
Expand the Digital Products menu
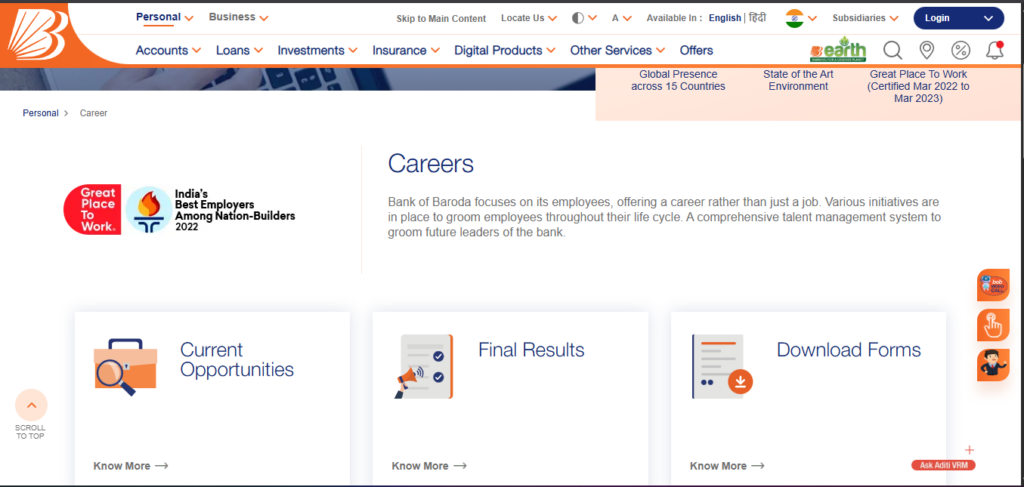[x=505, y=50]
